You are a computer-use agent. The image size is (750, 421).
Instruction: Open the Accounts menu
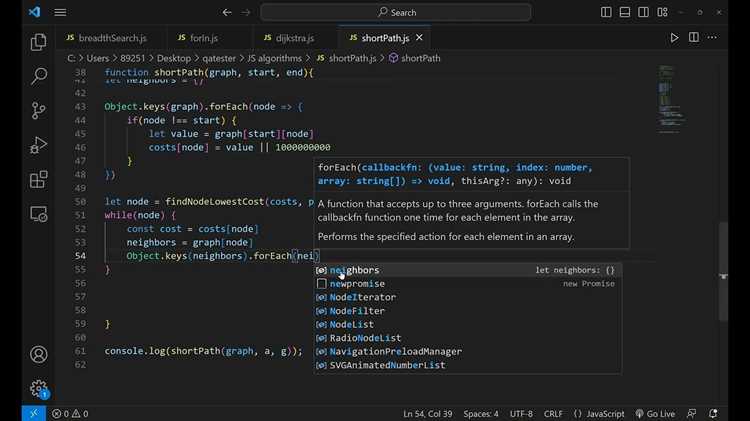(x=38, y=355)
